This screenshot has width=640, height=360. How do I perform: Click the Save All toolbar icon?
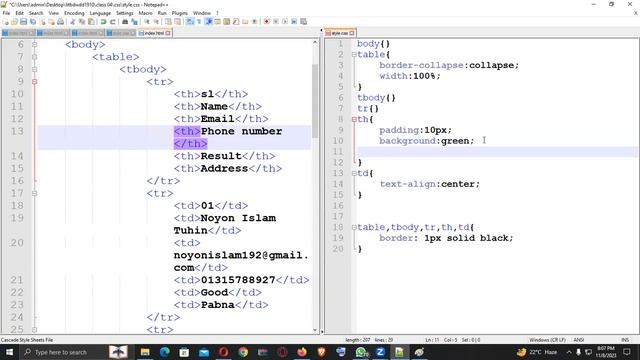click(x=33, y=21)
